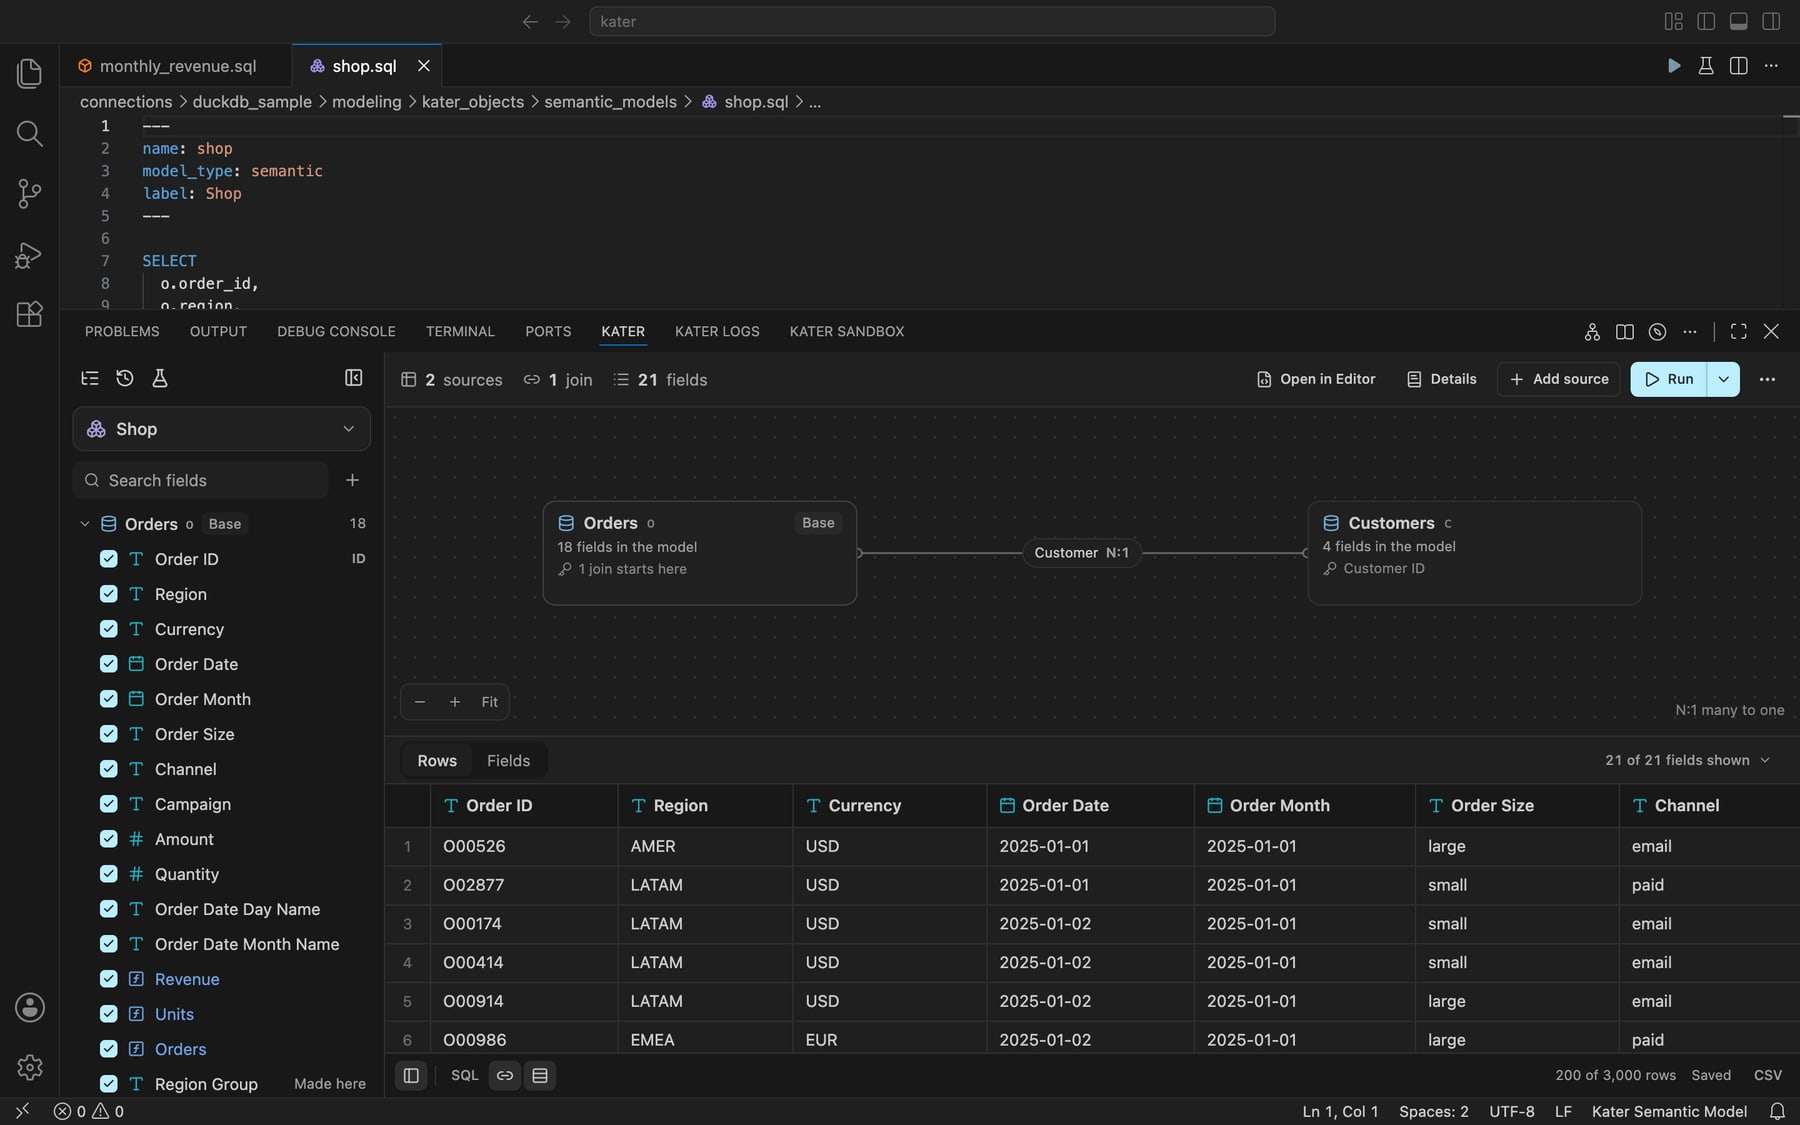Click the editor run play icon
Viewport: 1800px width, 1125px height.
tap(1673, 66)
